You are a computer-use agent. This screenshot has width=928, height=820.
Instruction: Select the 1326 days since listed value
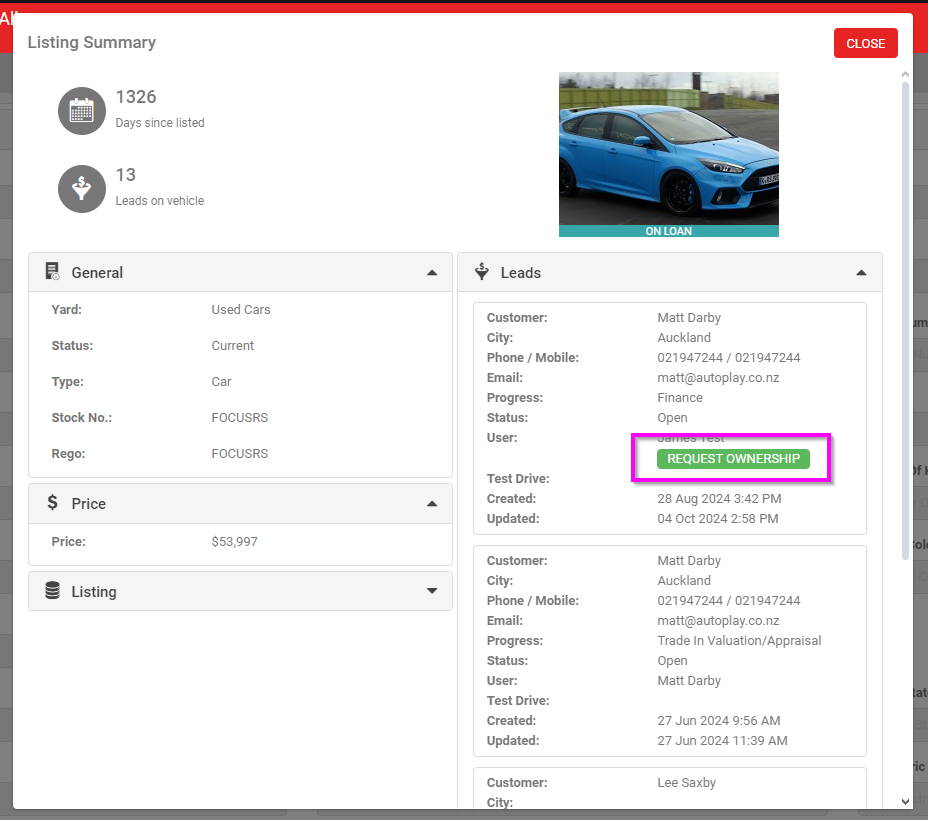136,97
